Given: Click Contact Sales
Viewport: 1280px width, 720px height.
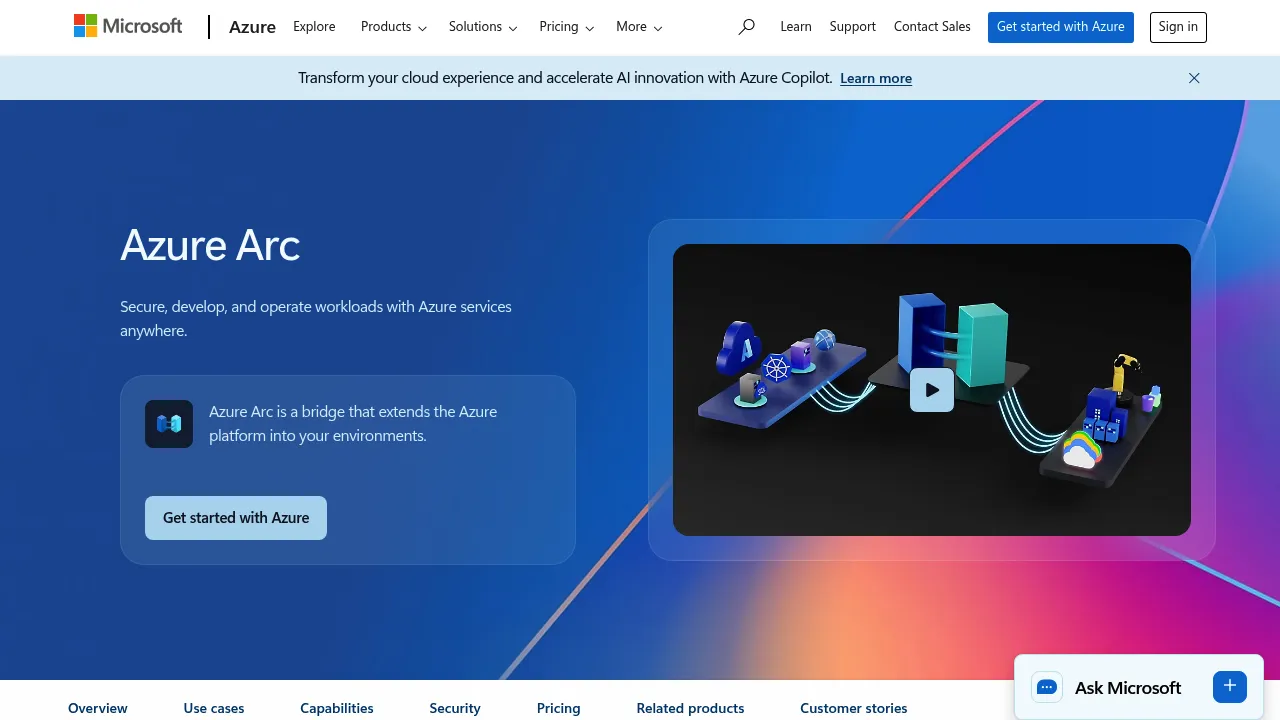Looking at the screenshot, I should click(x=932, y=27).
